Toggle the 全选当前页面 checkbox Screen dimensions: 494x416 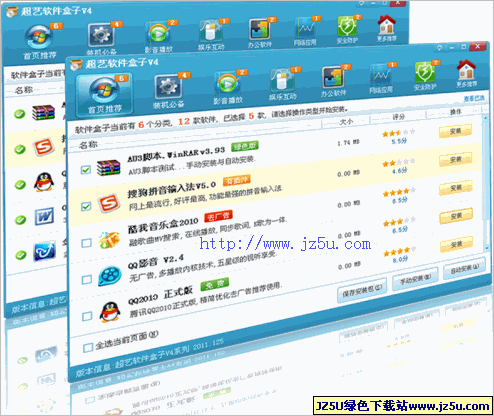[88, 348]
